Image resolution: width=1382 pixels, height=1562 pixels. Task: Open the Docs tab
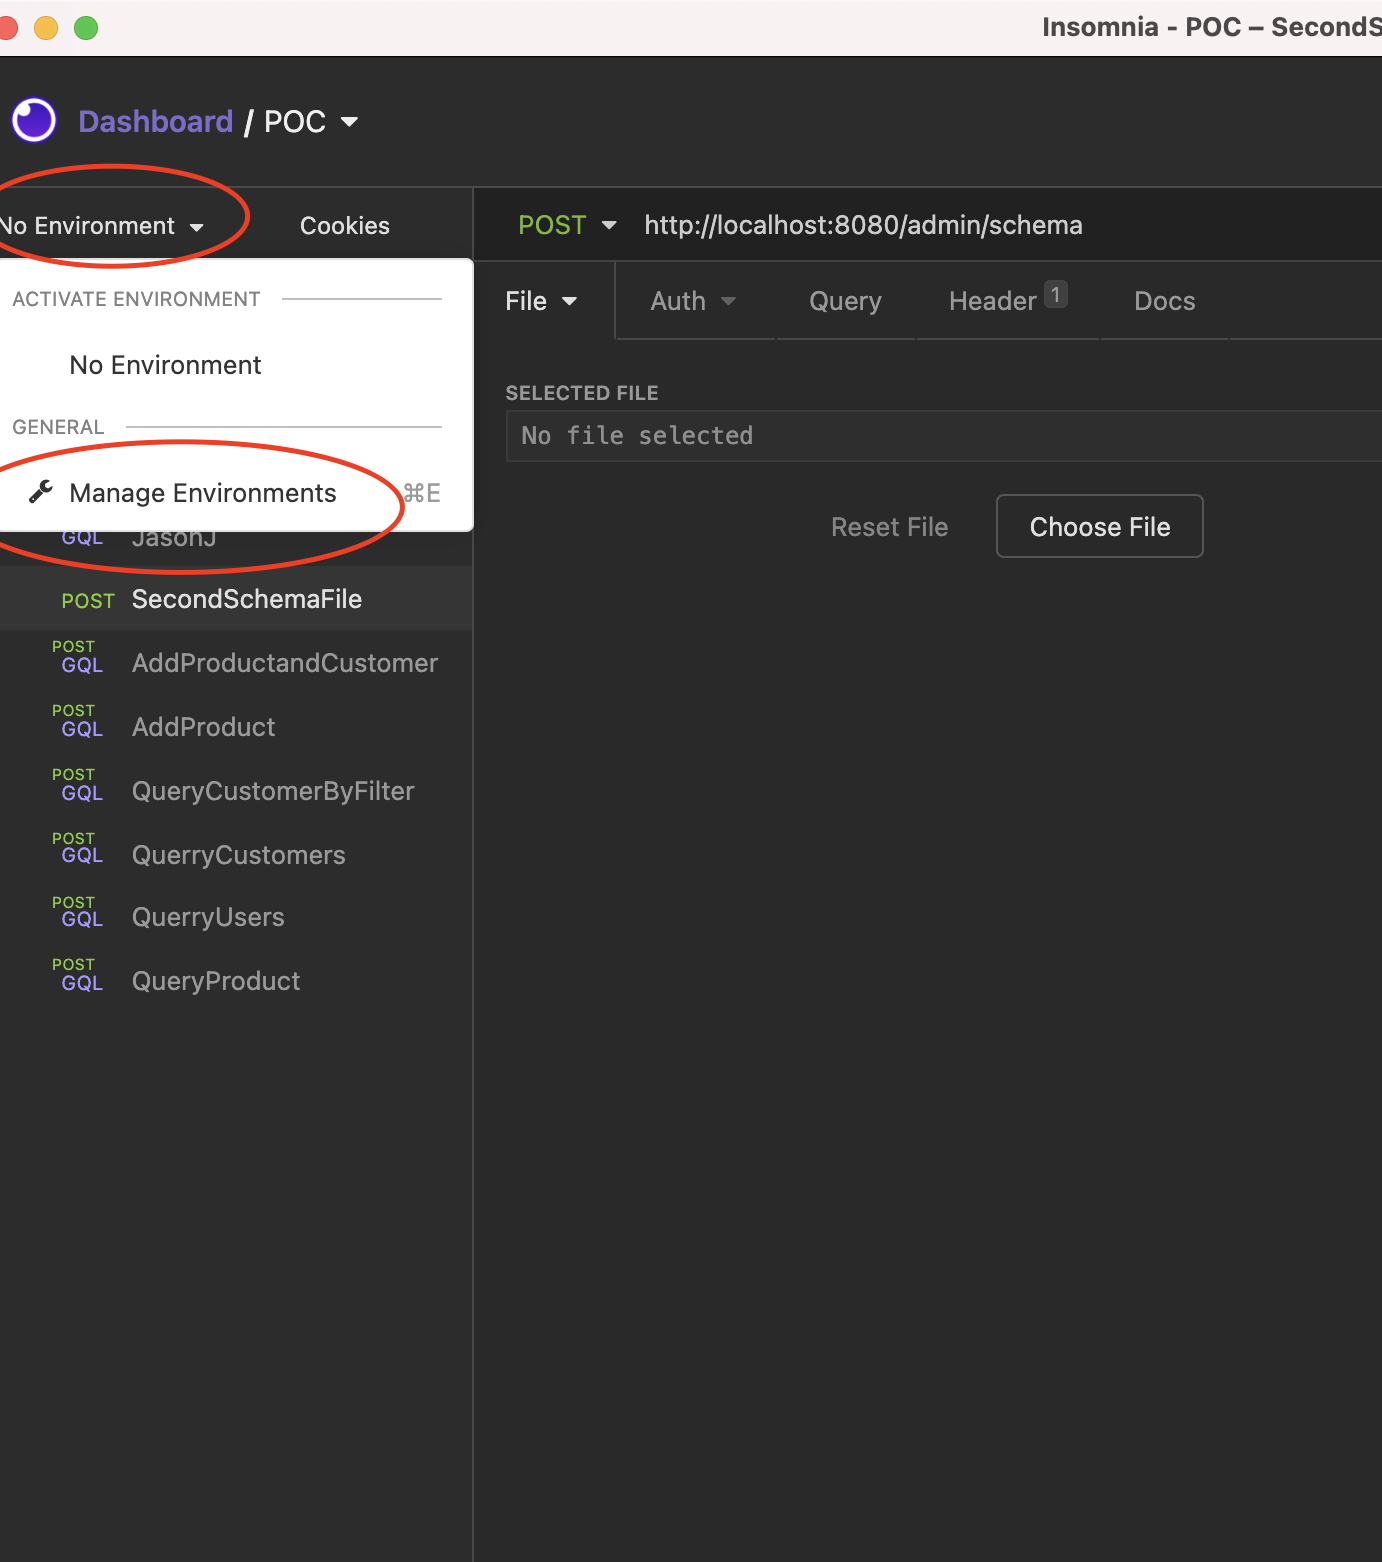click(x=1164, y=300)
